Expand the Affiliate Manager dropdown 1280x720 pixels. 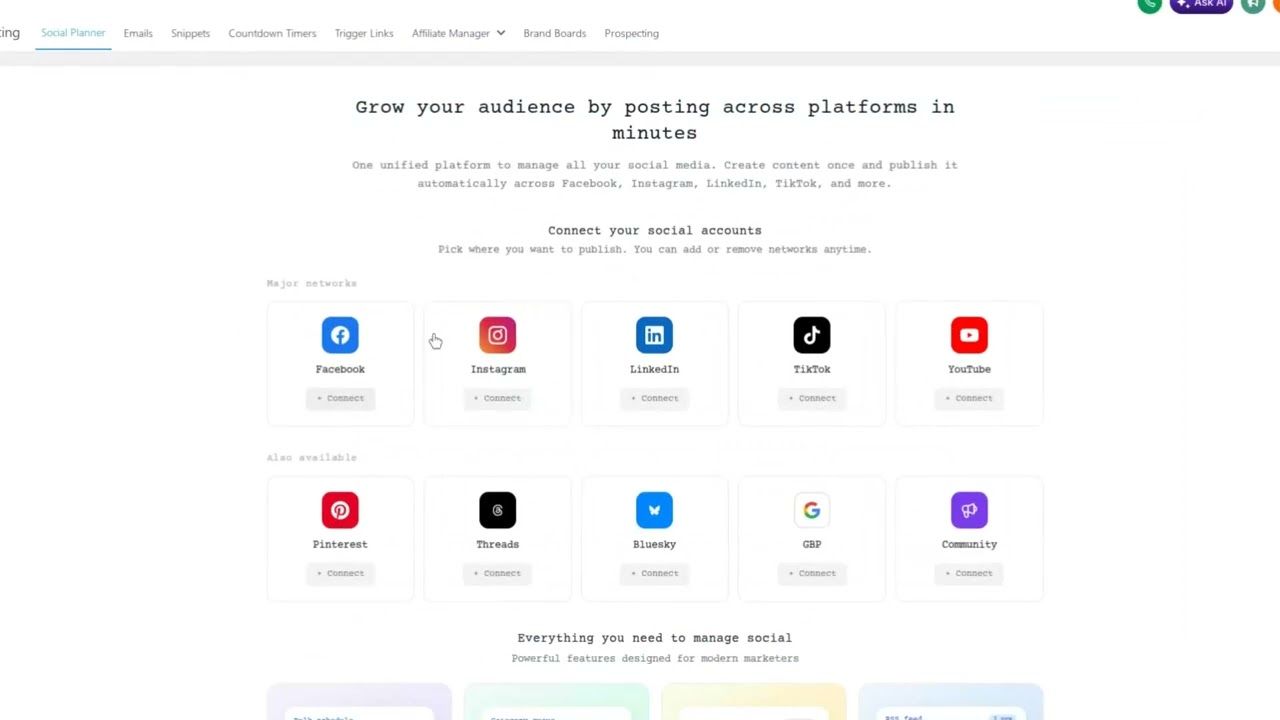pos(458,33)
